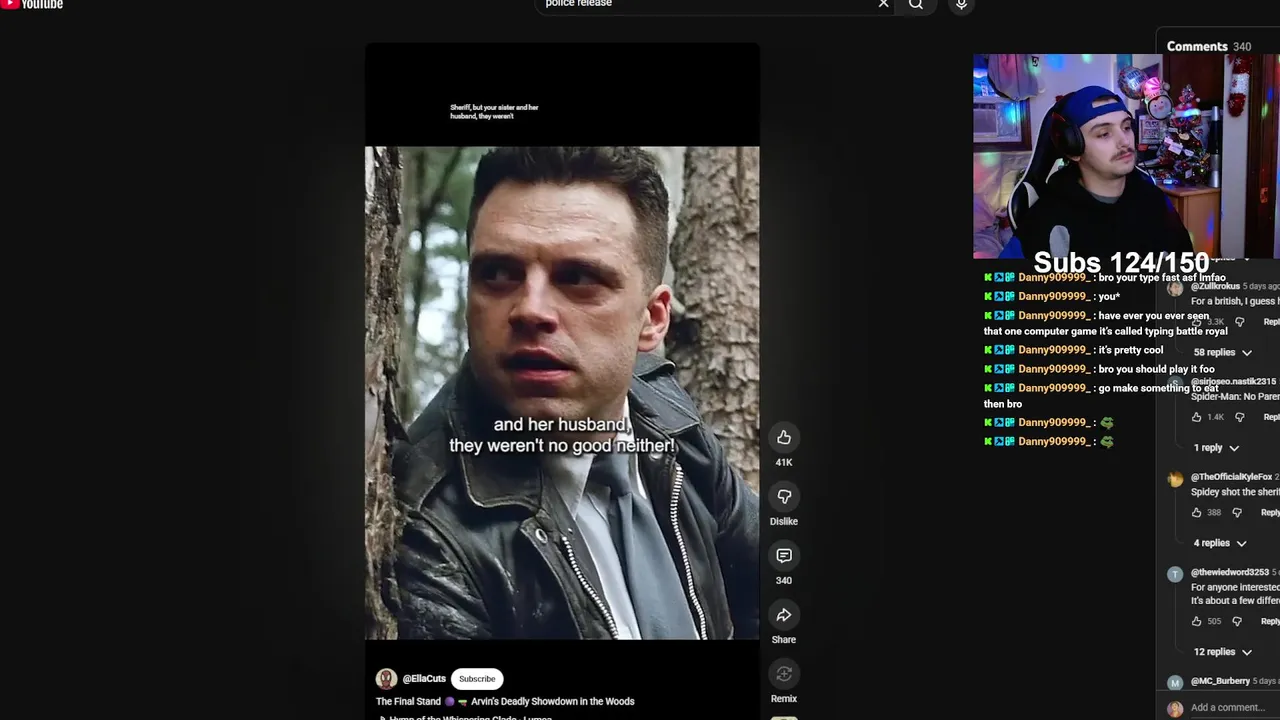
Task: Dislike the comment with 1.4K likes
Action: click(x=1240, y=417)
